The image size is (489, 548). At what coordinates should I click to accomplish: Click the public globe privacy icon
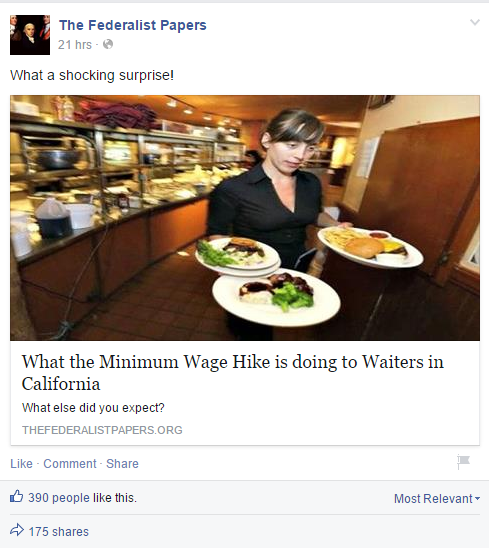(x=108, y=44)
